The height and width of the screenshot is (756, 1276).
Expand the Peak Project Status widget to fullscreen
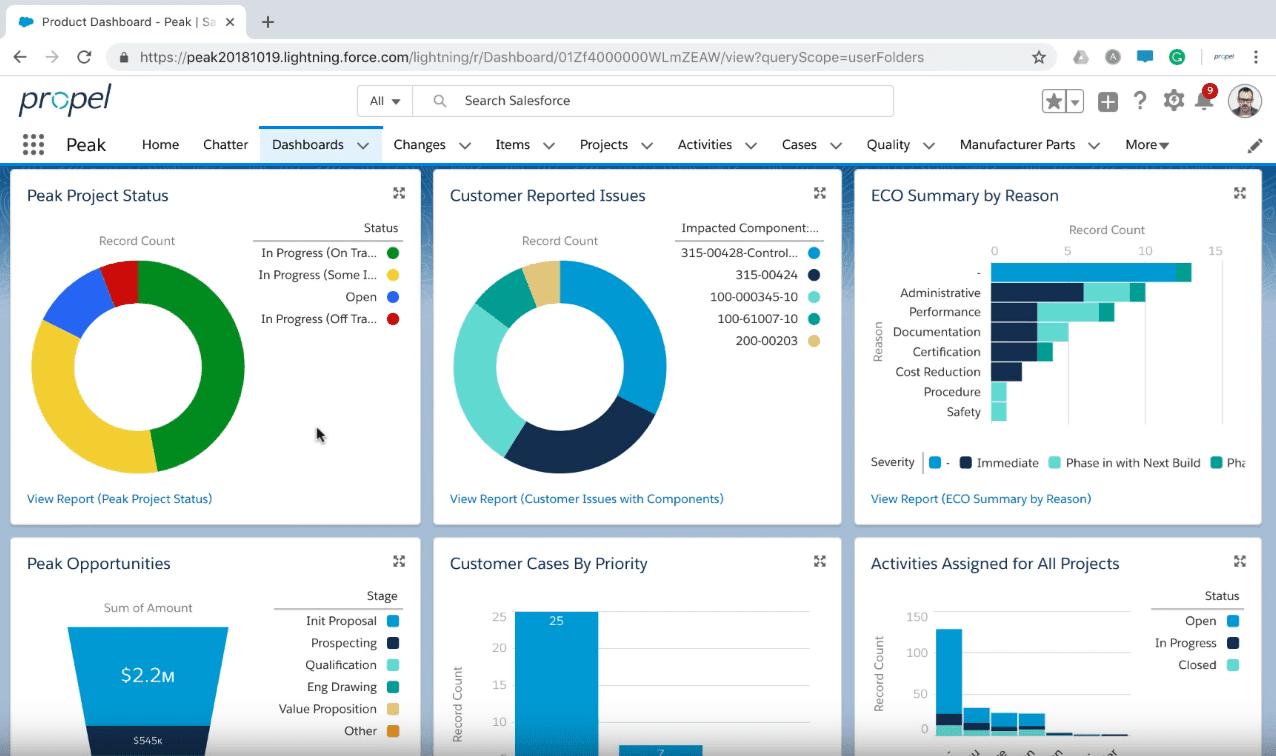pyautogui.click(x=399, y=193)
